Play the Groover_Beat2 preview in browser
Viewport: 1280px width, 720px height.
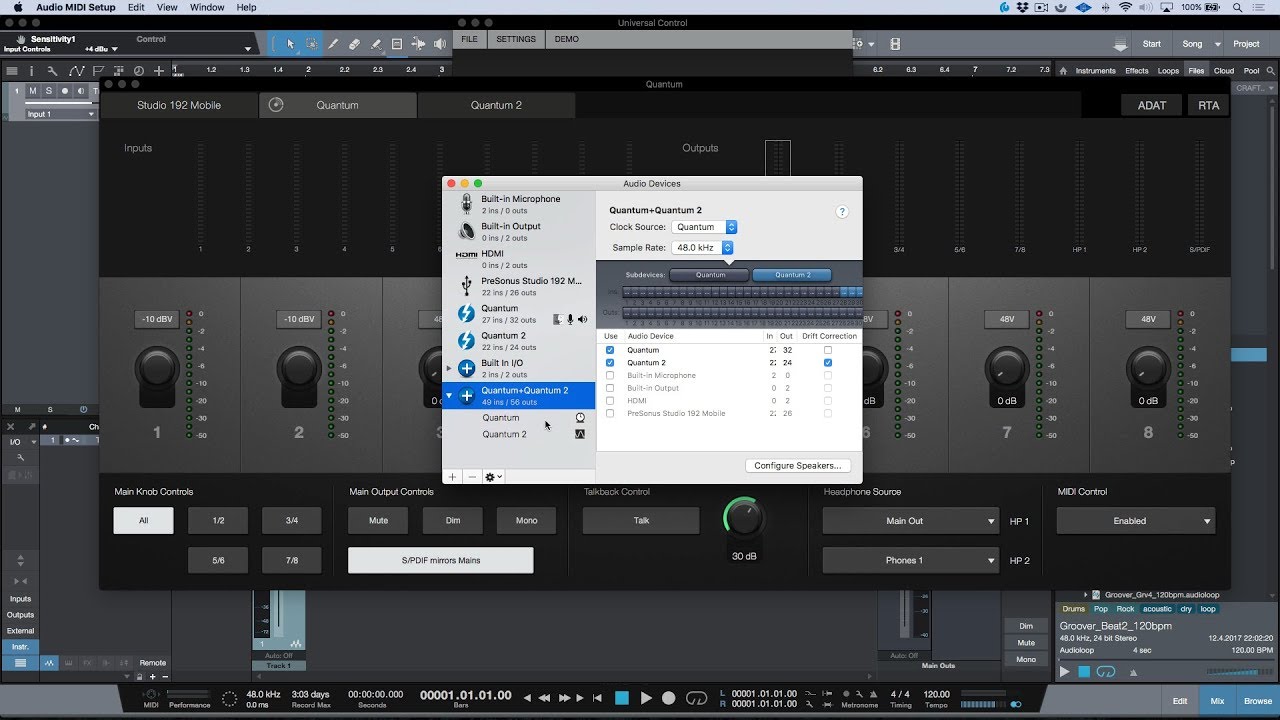click(x=1064, y=672)
